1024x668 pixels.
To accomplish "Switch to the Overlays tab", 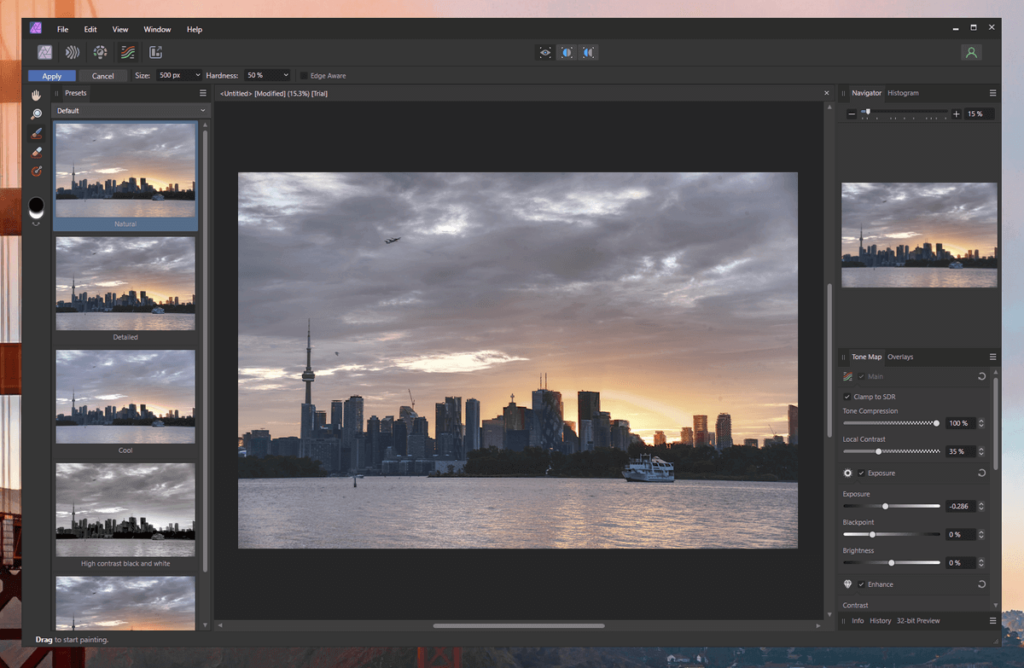I will point(900,357).
